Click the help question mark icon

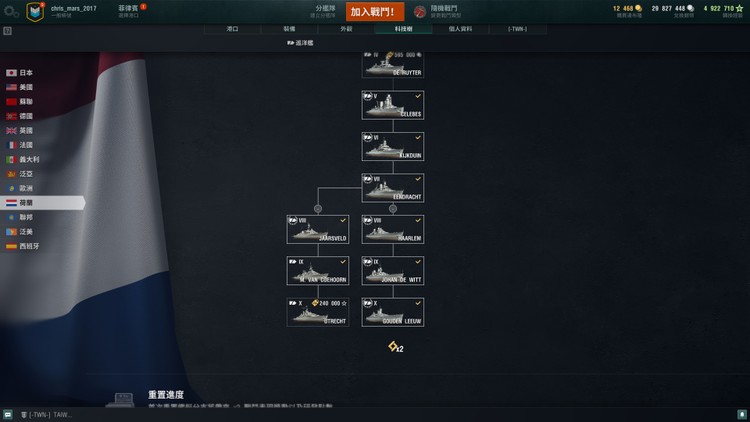(x=7, y=31)
